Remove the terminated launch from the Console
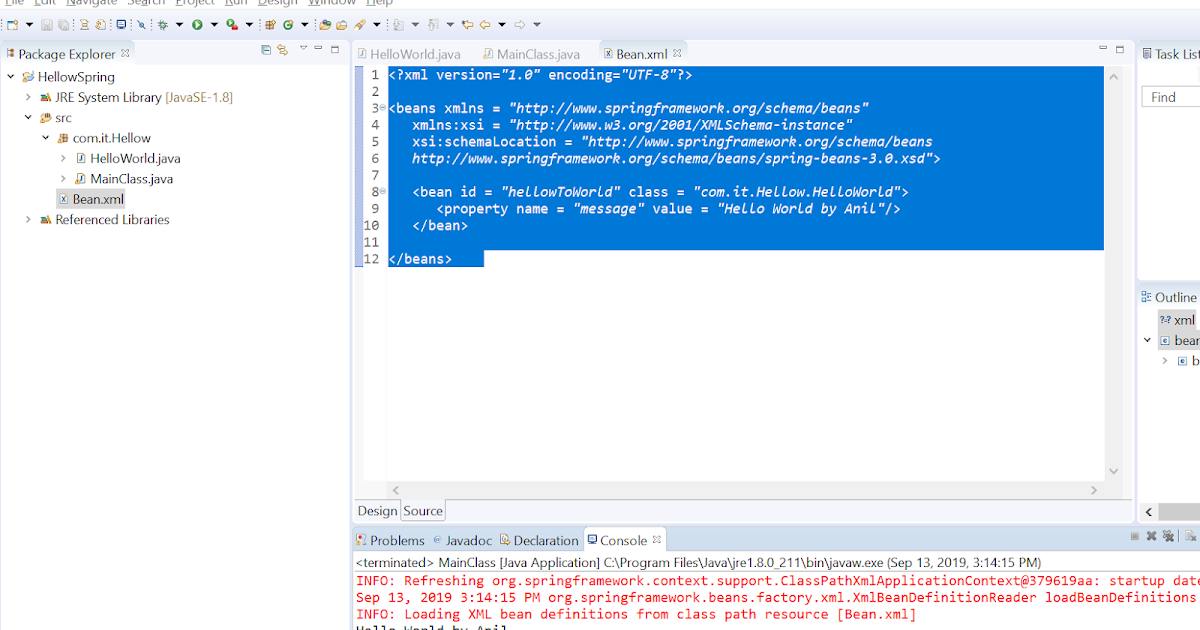Viewport: 1200px width, 630px height. click(x=1151, y=536)
